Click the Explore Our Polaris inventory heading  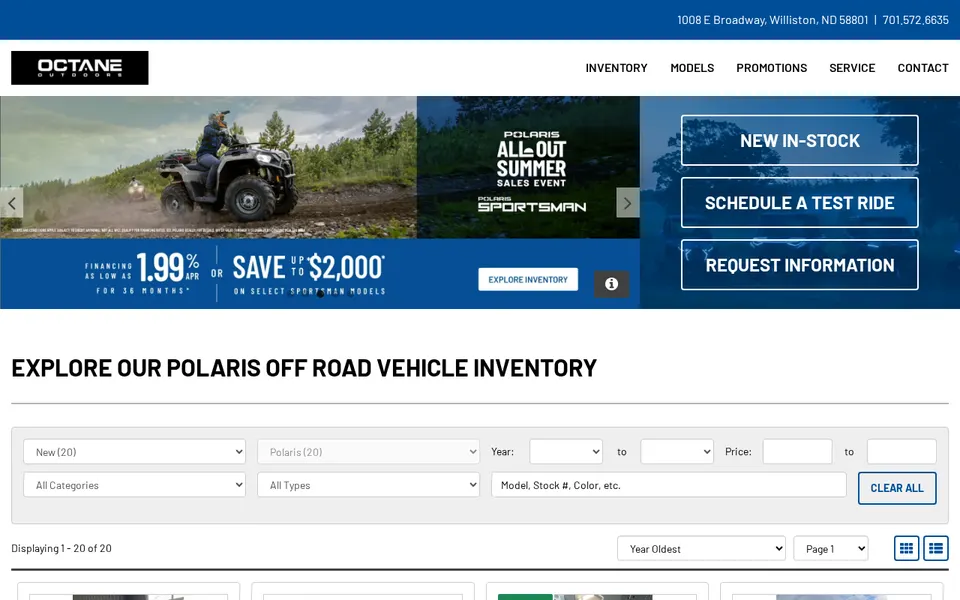[304, 368]
